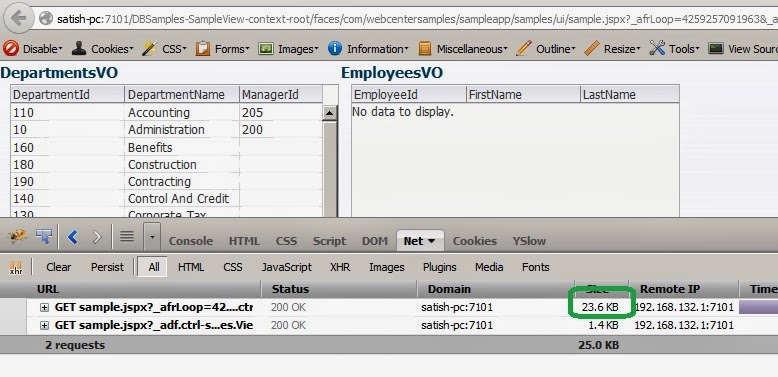Select the Administration department row
The width and height of the screenshot is (778, 377).
tap(166, 130)
